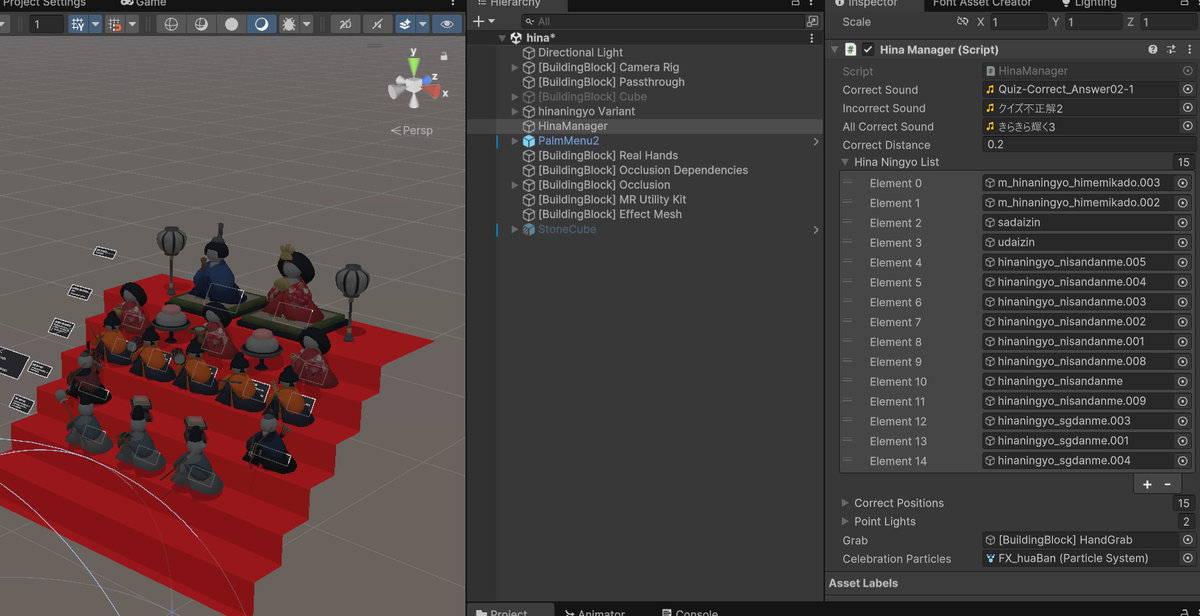Screen dimensions: 1200x616
Task: Expand Point Lights foldout
Action: (x=846, y=521)
